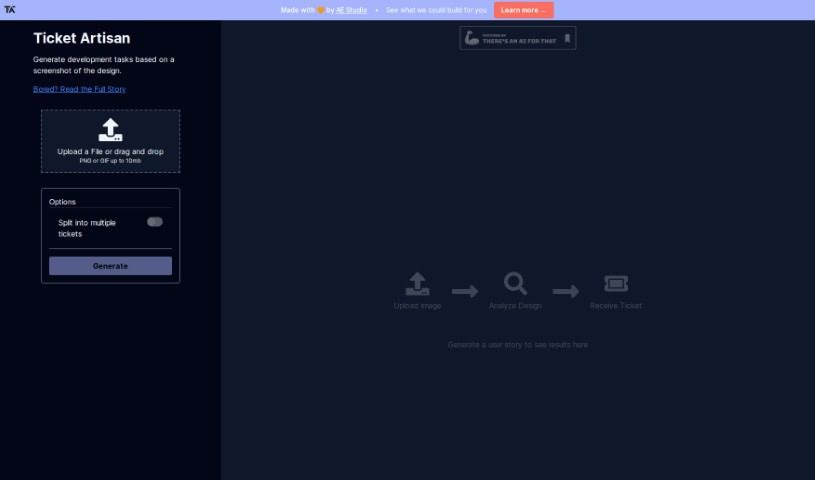
Task: Click the Learn more button in banner
Action: (x=523, y=10)
